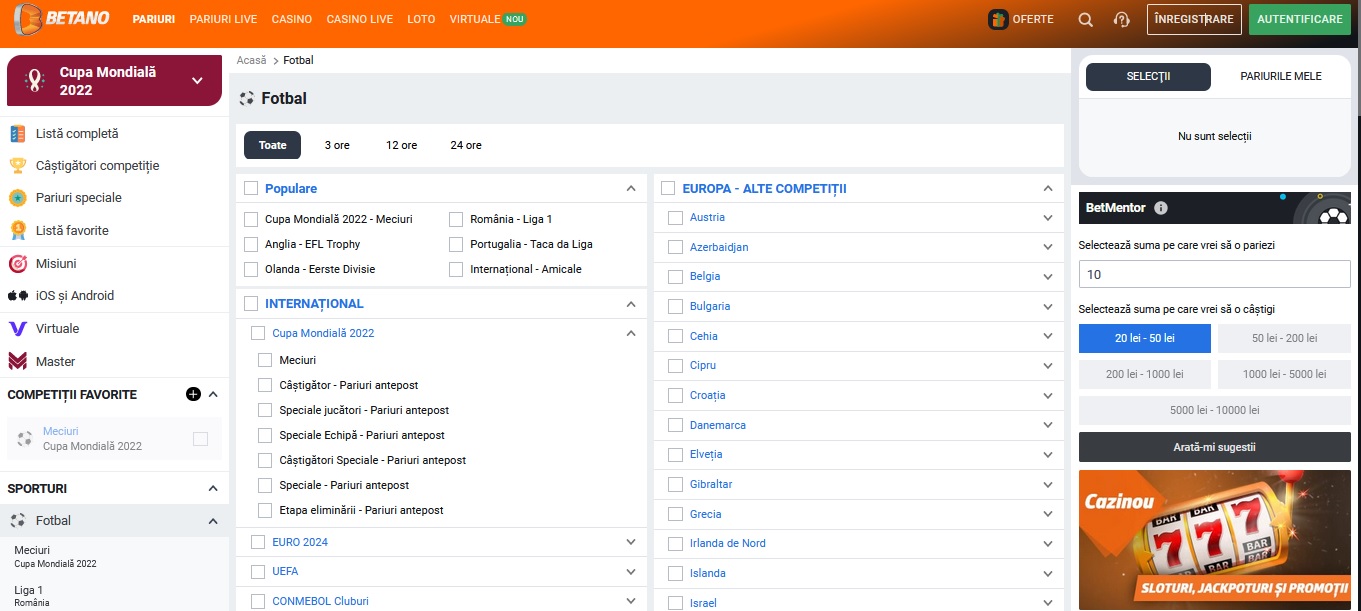Click Arată-mi sugestii button
1361x611 pixels.
click(1215, 447)
